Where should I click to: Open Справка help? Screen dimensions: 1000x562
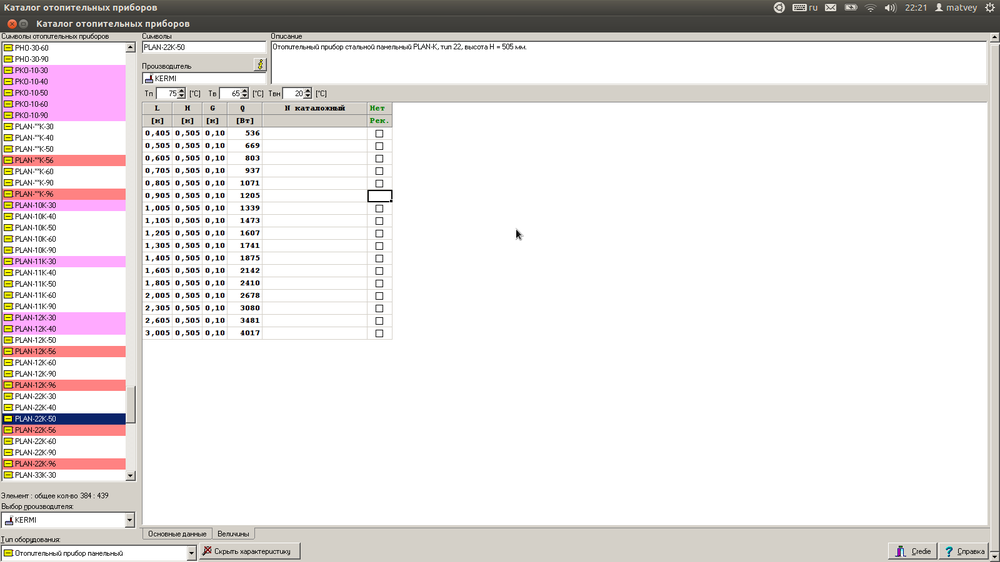pos(965,551)
